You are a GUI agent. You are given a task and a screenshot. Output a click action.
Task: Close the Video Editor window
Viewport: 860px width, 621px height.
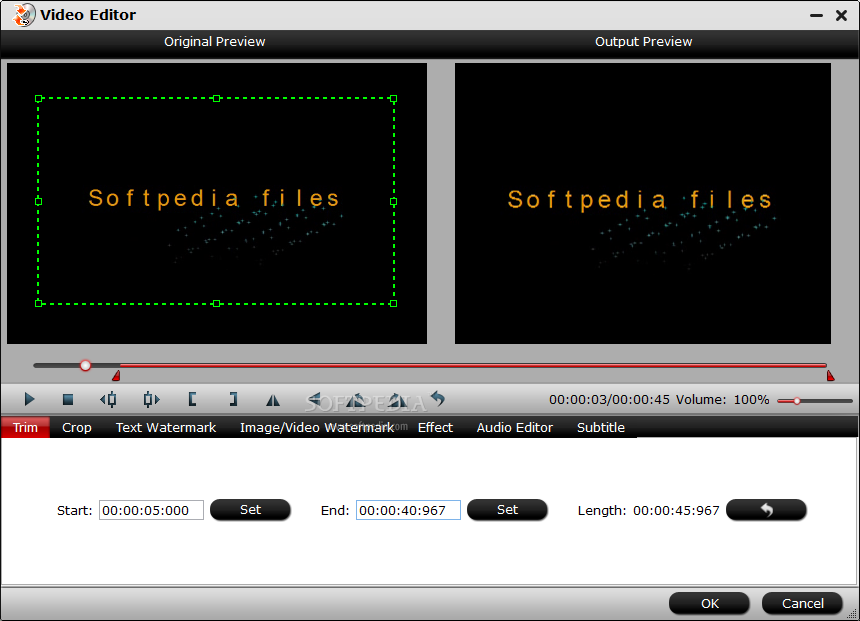(841, 15)
